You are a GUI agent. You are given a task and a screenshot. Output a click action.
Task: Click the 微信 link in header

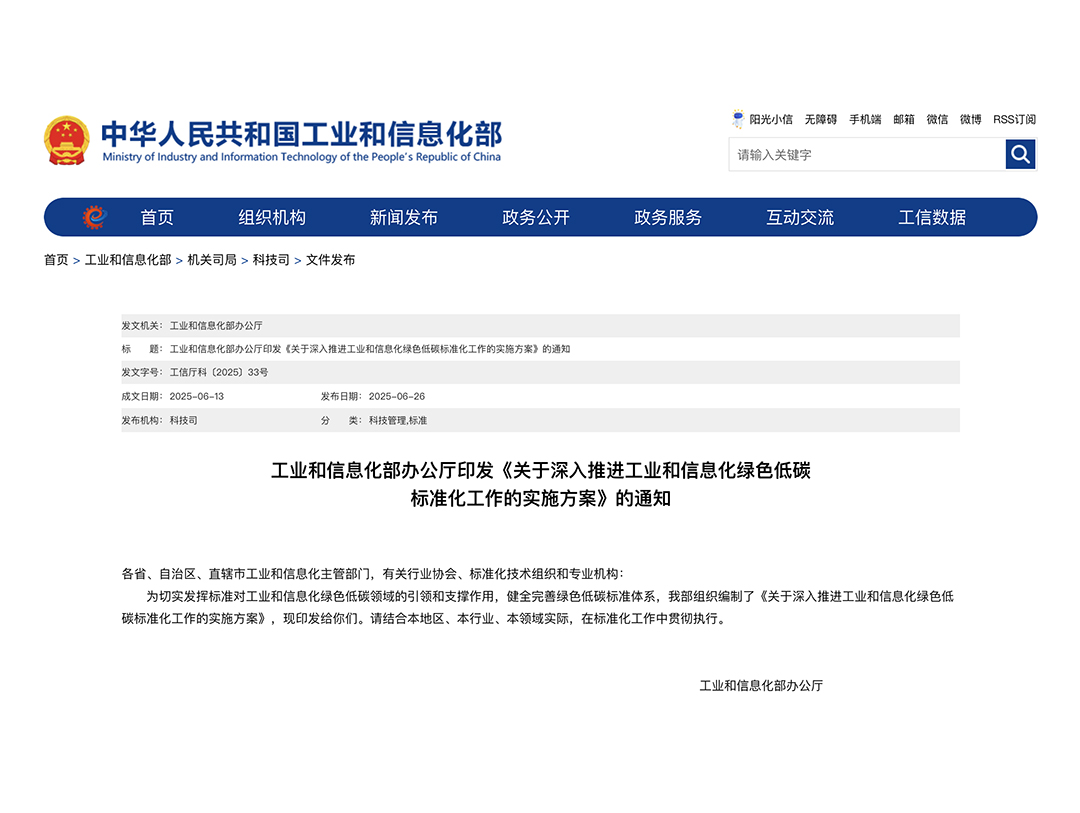pos(937,119)
